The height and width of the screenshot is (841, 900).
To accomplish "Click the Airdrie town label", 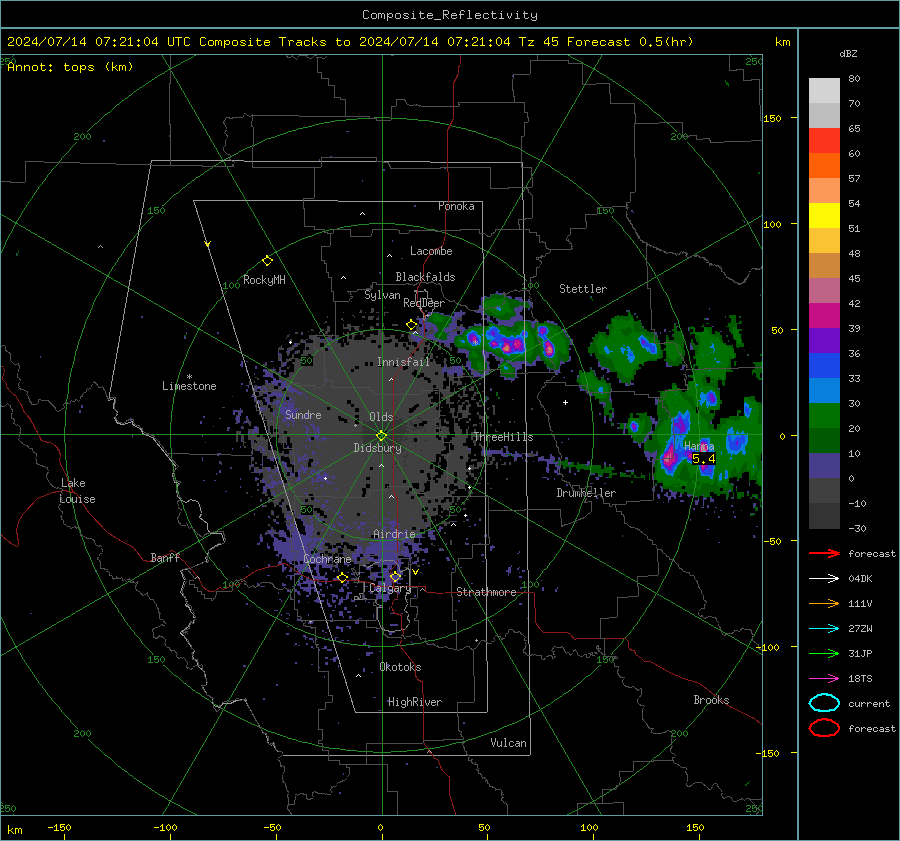I will [394, 534].
